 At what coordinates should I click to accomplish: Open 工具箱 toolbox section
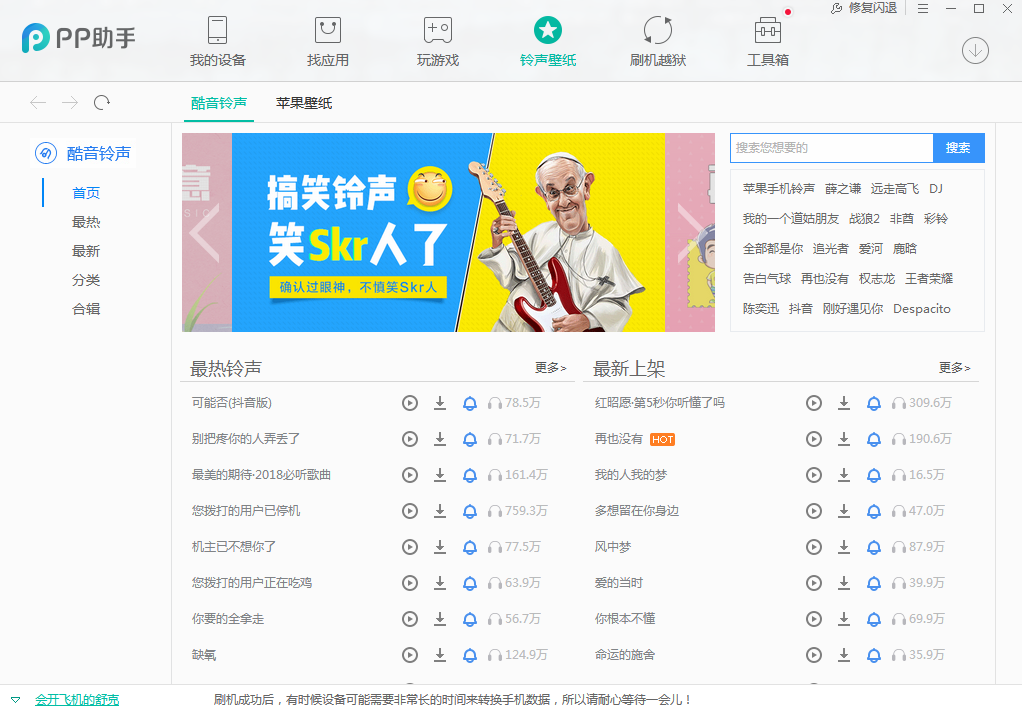pyautogui.click(x=768, y=42)
